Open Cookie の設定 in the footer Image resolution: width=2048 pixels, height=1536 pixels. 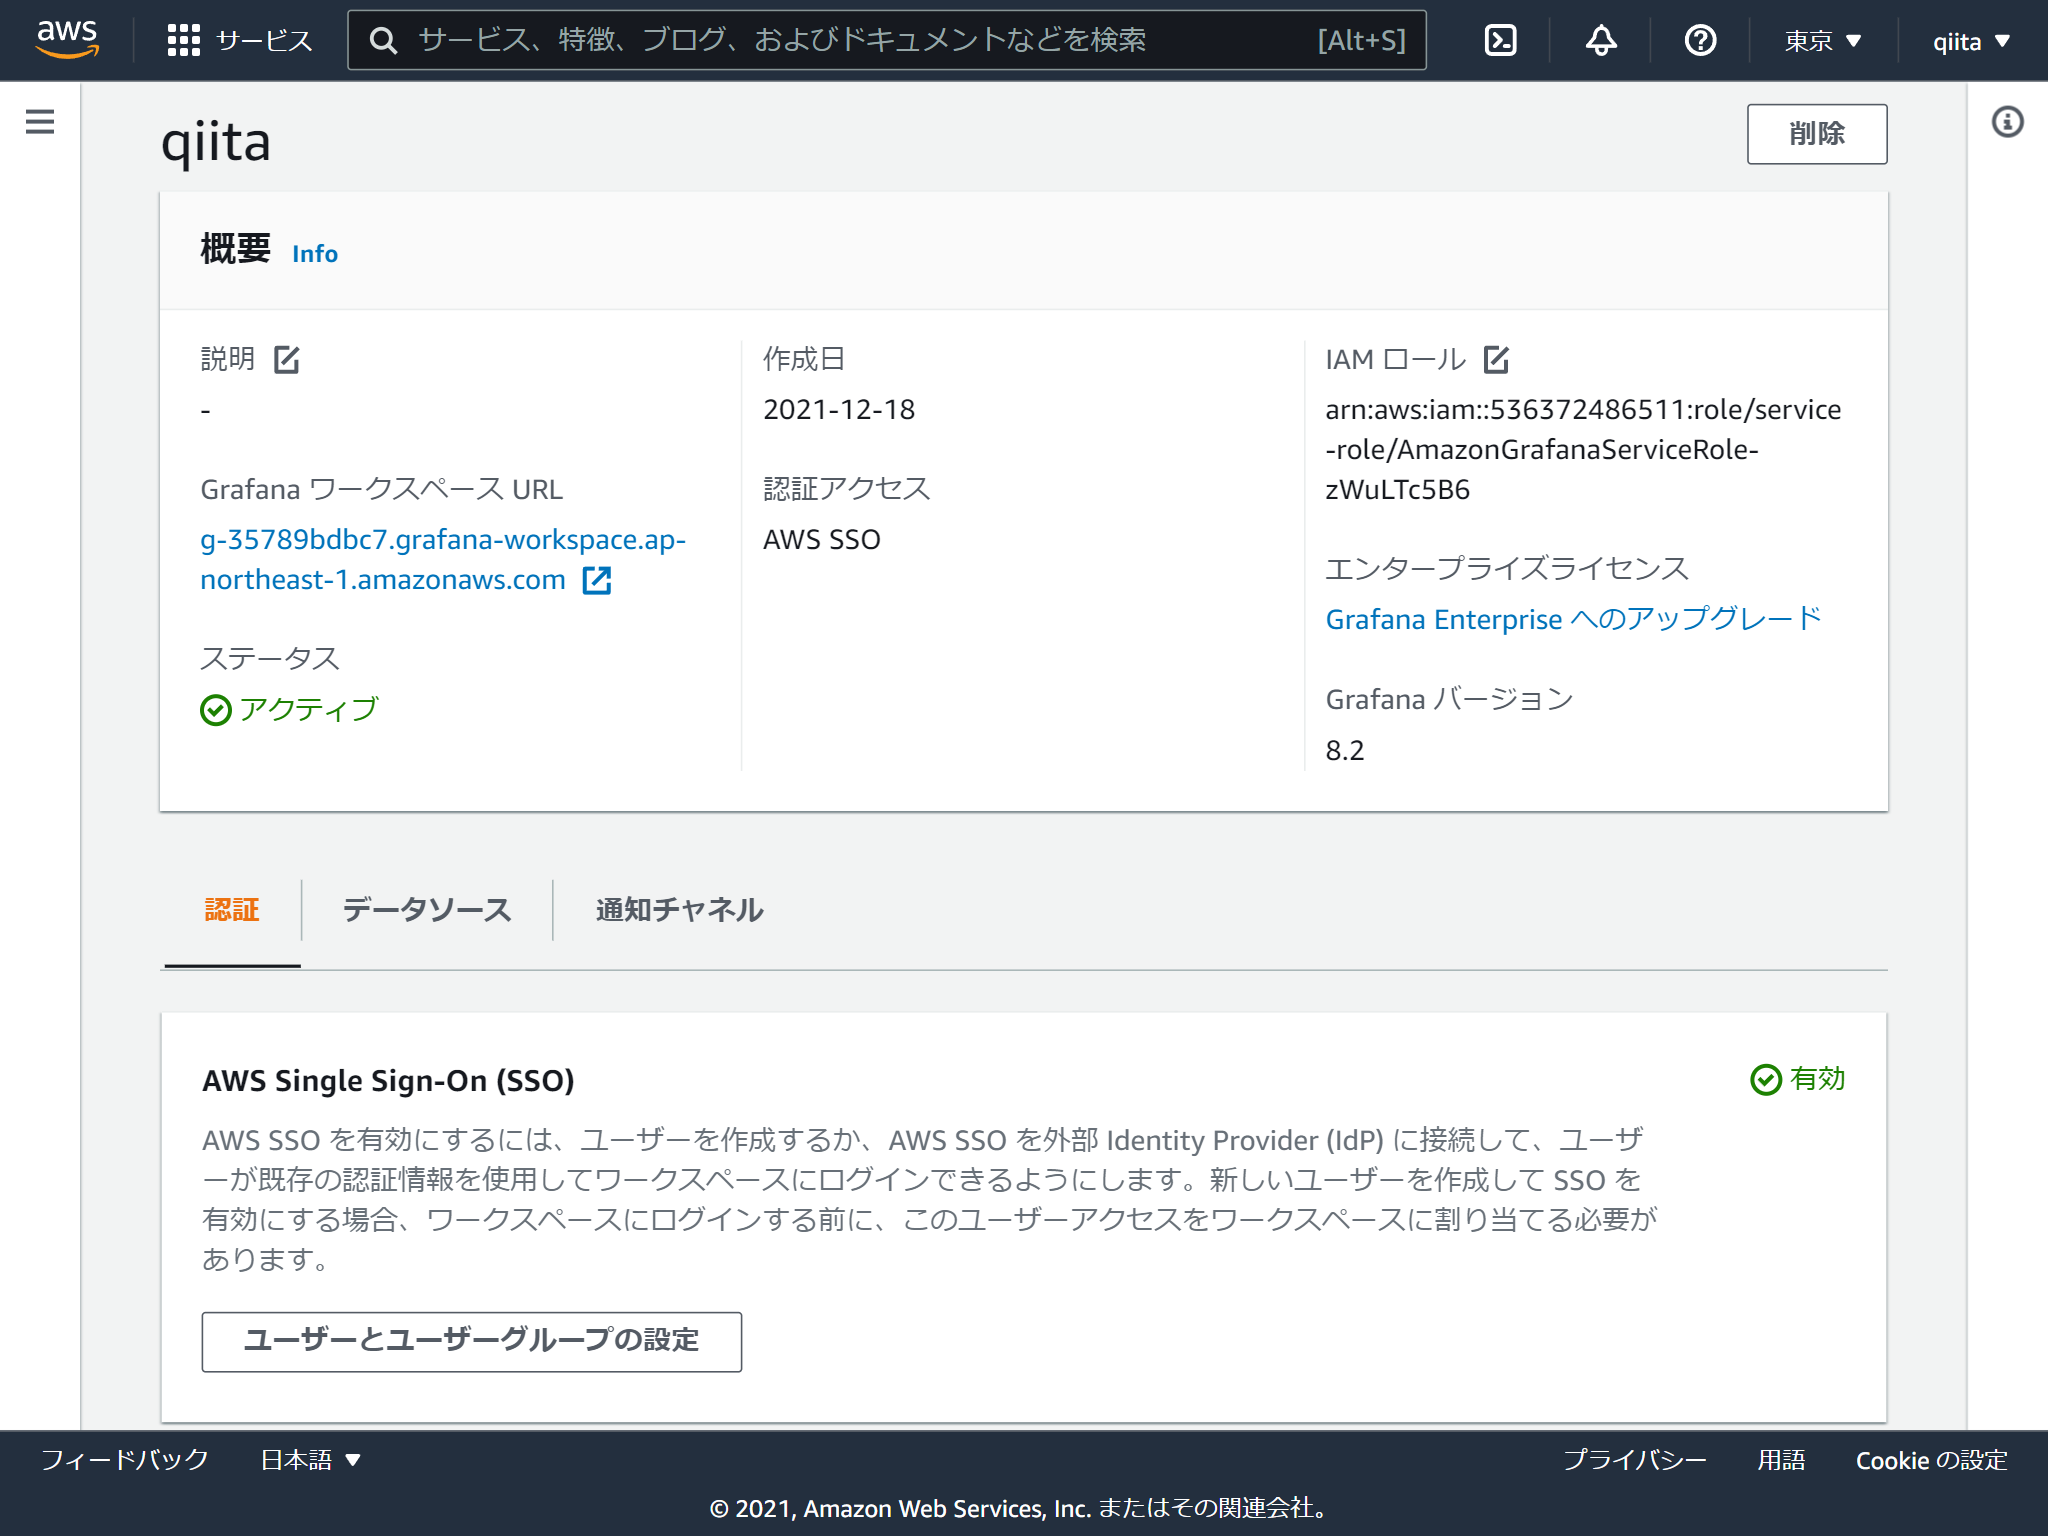(1931, 1459)
